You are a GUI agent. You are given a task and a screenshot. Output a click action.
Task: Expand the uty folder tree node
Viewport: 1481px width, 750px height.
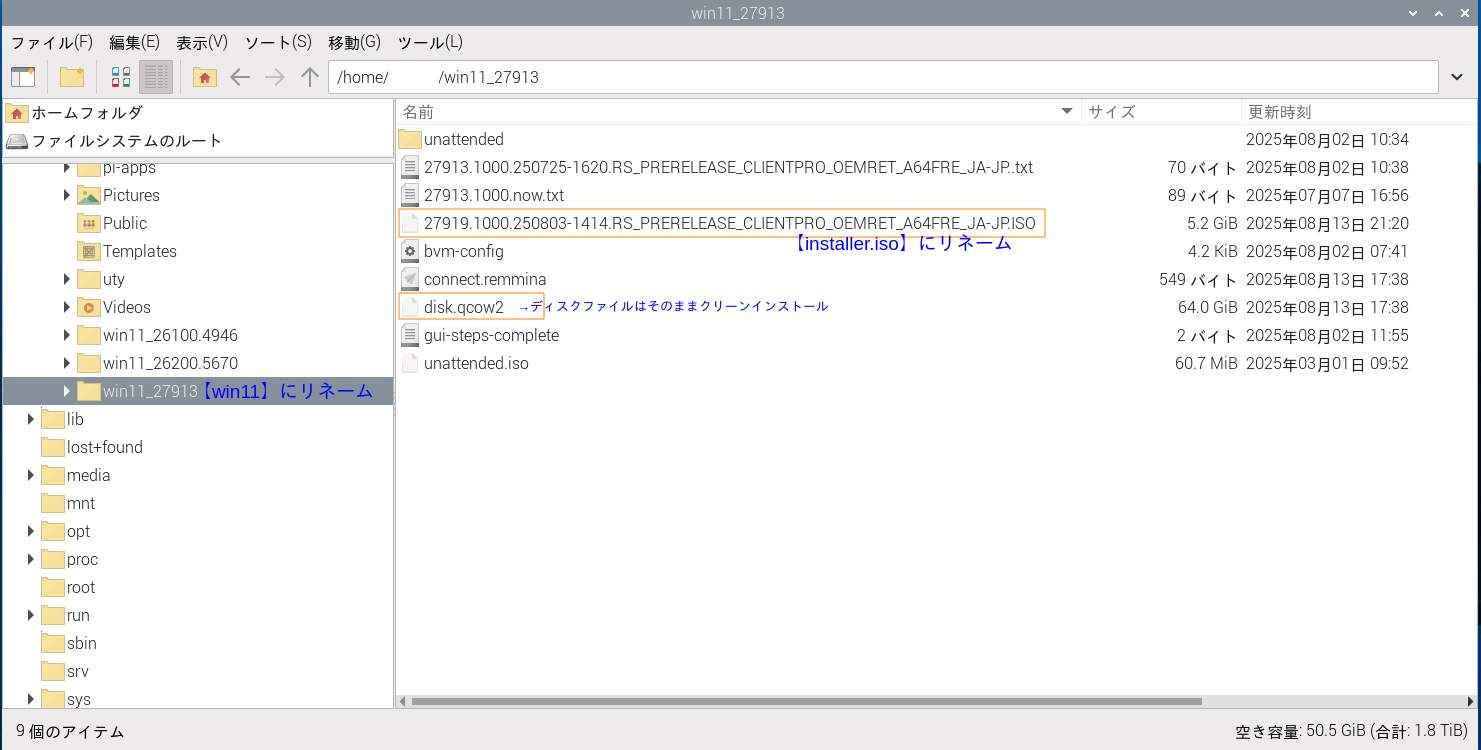pos(67,279)
